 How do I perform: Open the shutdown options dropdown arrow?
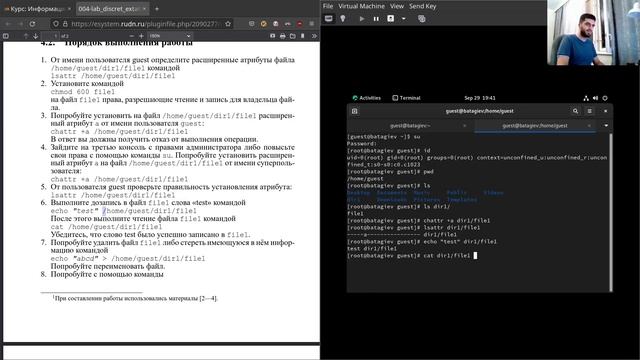coord(403,18)
